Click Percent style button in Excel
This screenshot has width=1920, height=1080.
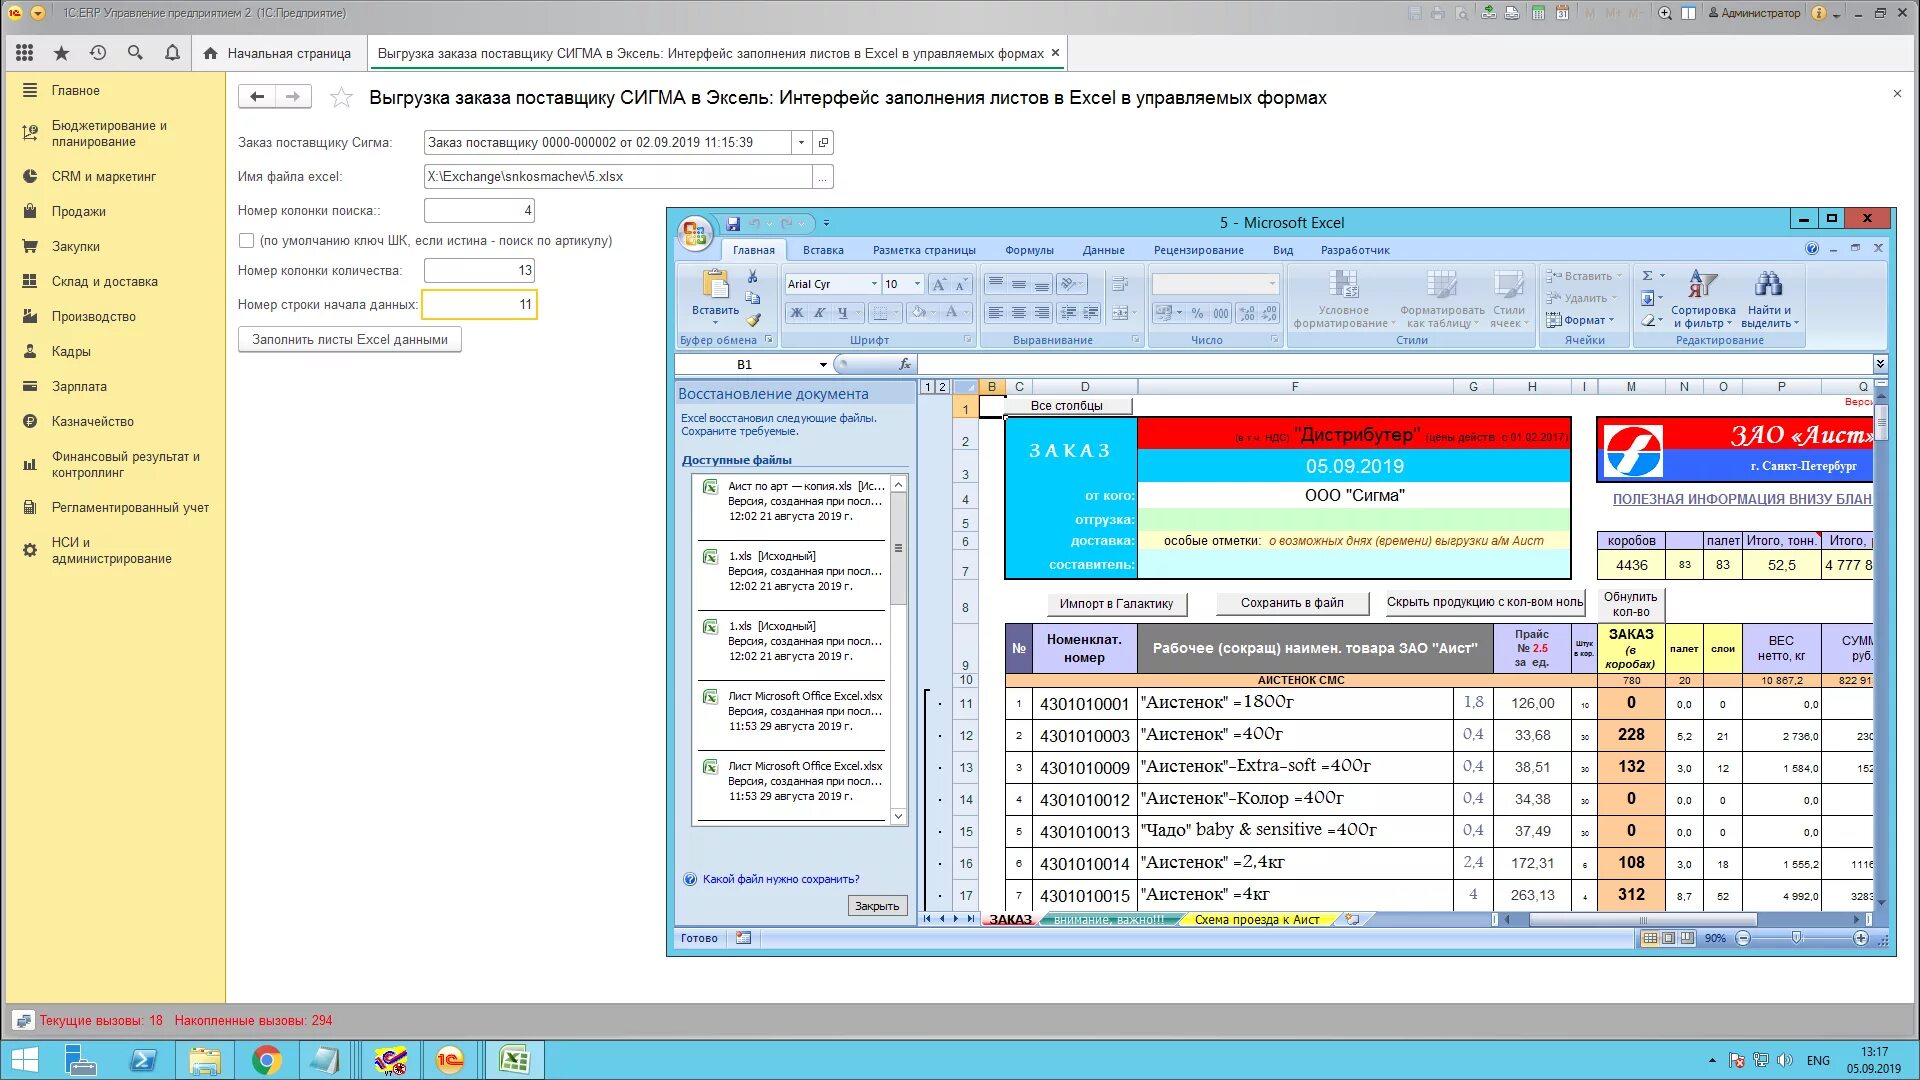(x=1197, y=313)
